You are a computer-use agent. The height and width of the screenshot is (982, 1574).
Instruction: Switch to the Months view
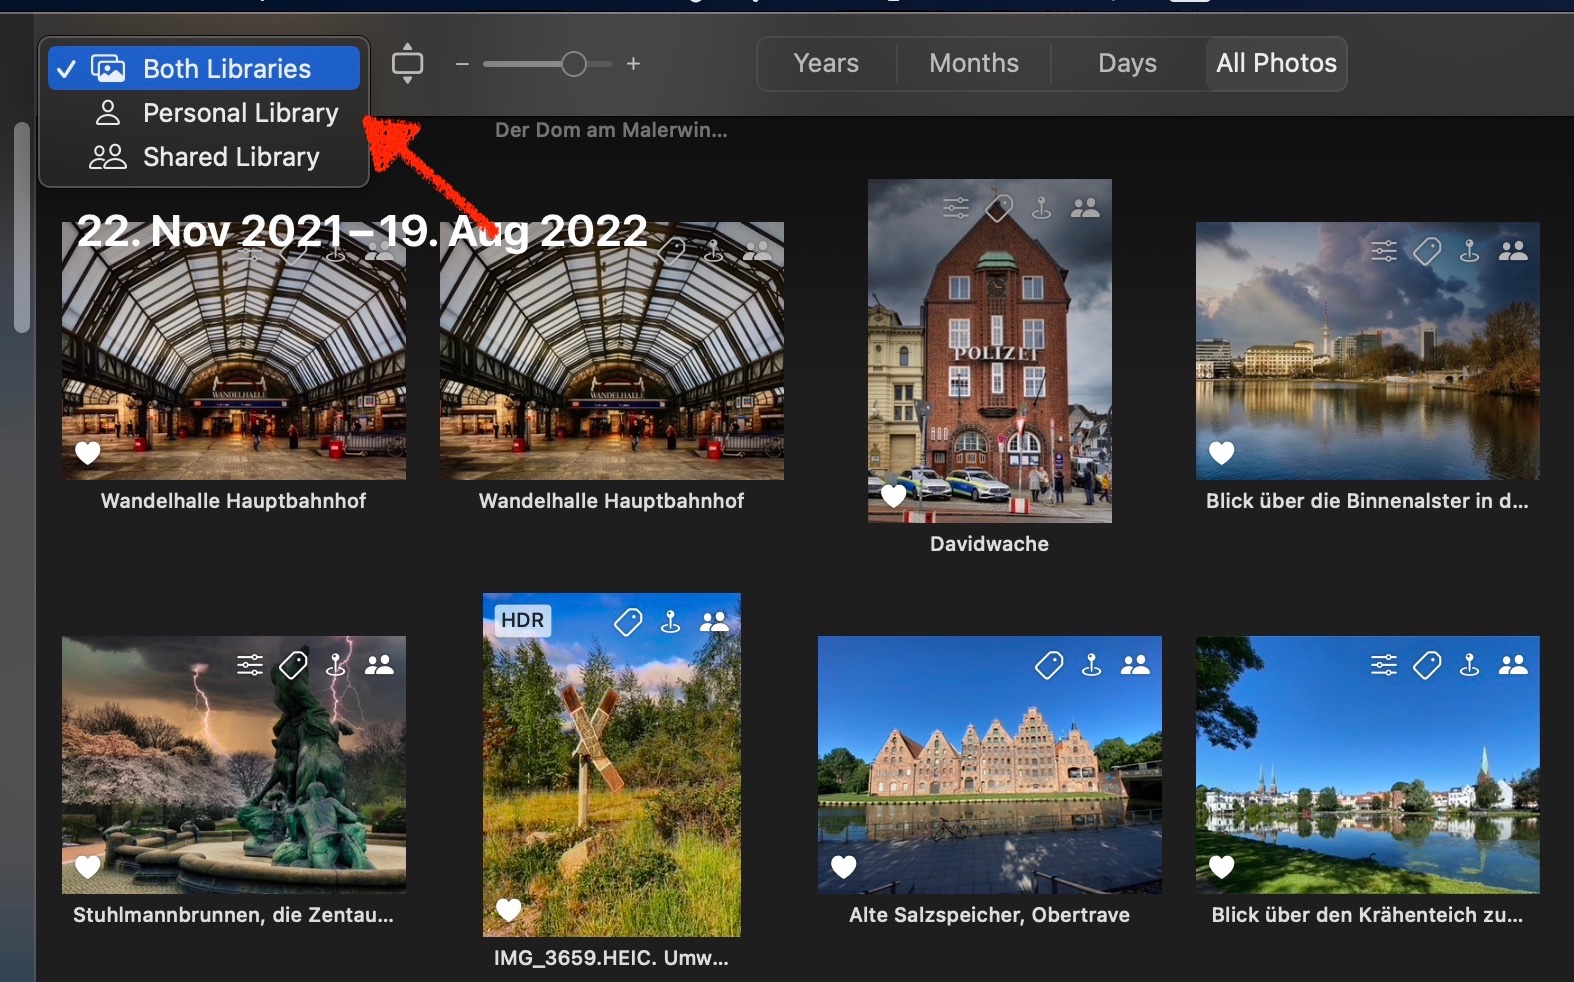pos(974,64)
